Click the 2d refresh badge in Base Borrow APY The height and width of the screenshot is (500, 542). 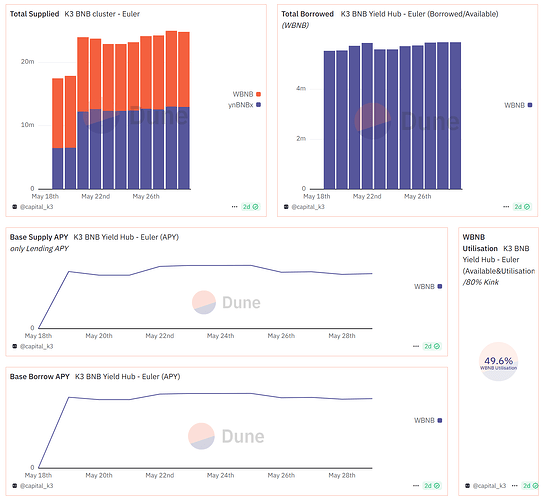tap(432, 486)
